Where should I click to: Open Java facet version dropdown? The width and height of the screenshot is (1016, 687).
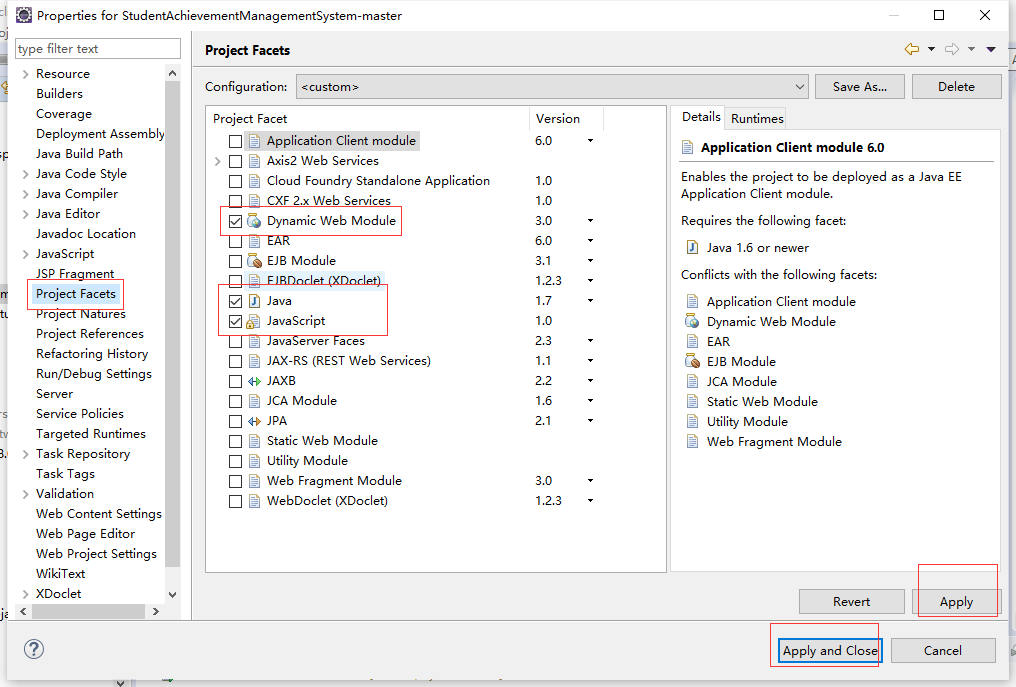coord(590,301)
